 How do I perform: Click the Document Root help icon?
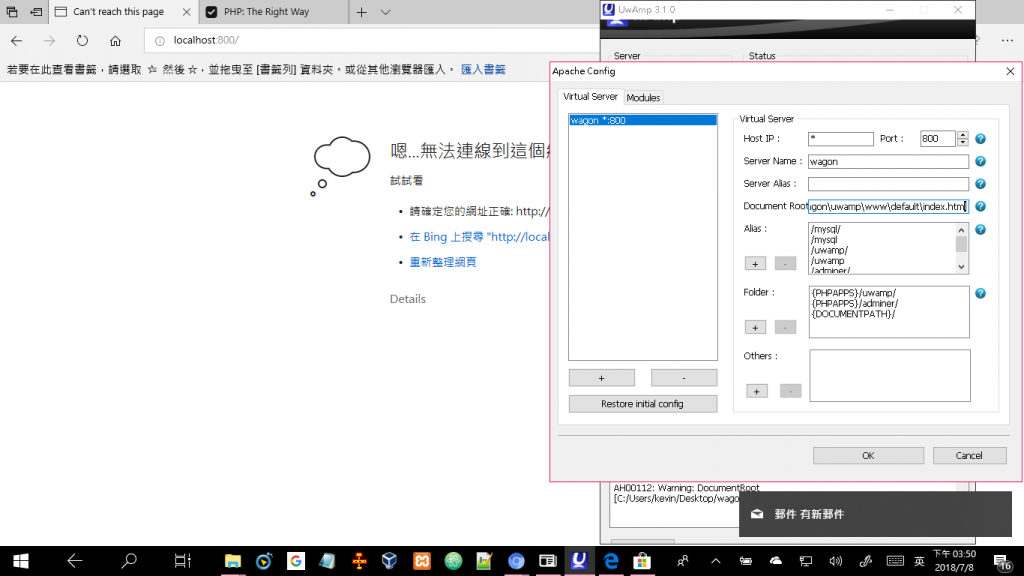tap(980, 206)
